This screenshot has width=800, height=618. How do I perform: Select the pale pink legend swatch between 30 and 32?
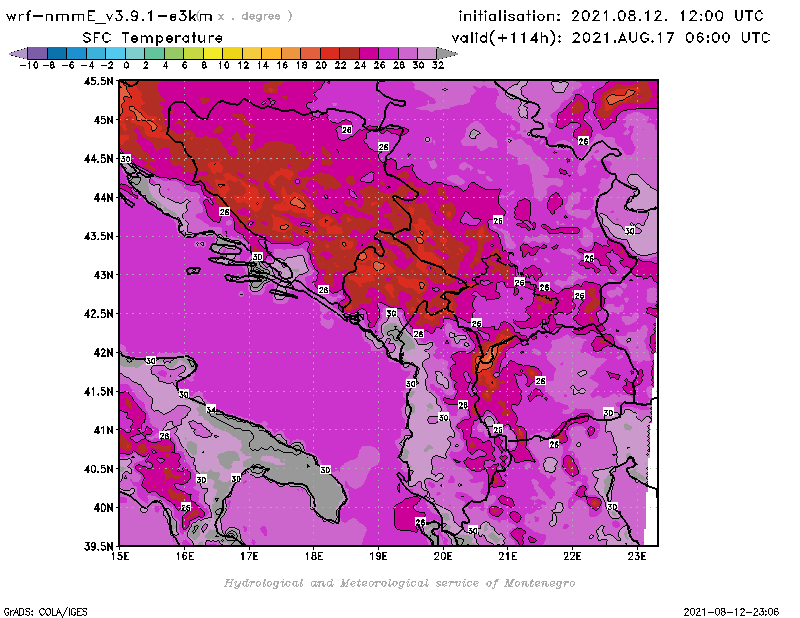coord(427,53)
